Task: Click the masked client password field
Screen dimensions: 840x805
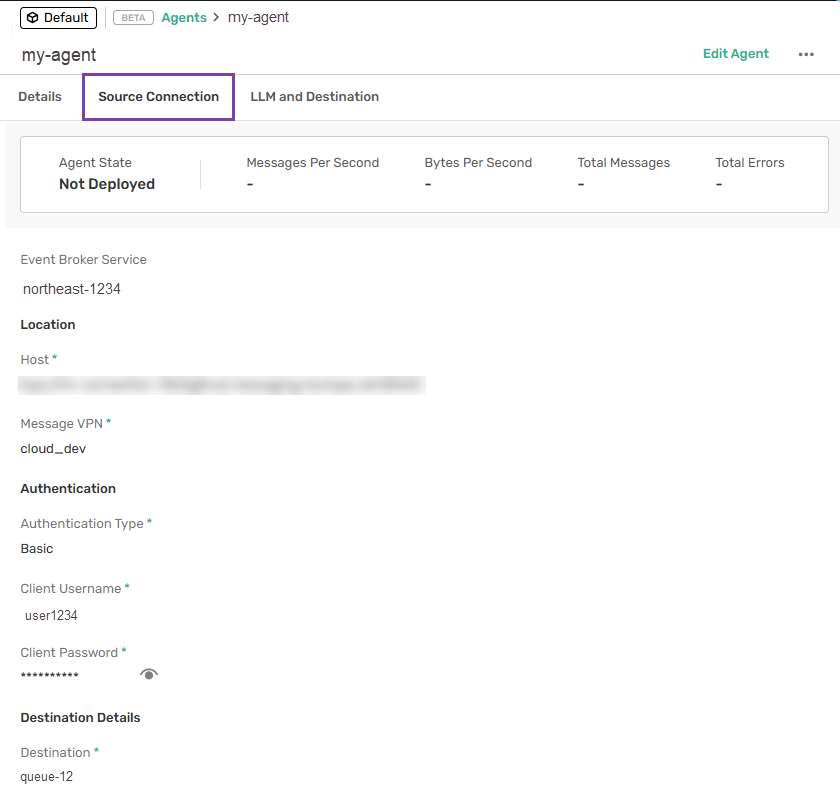Action: [x=49, y=677]
